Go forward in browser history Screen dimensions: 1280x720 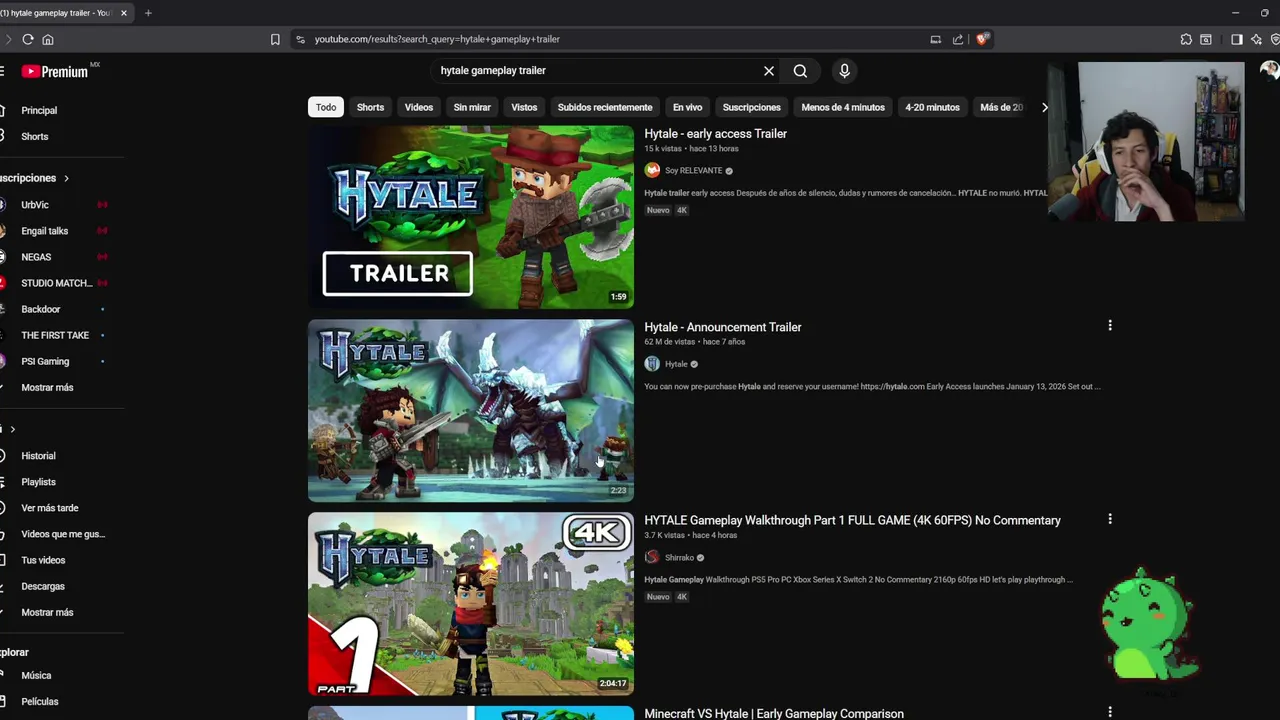(x=8, y=39)
